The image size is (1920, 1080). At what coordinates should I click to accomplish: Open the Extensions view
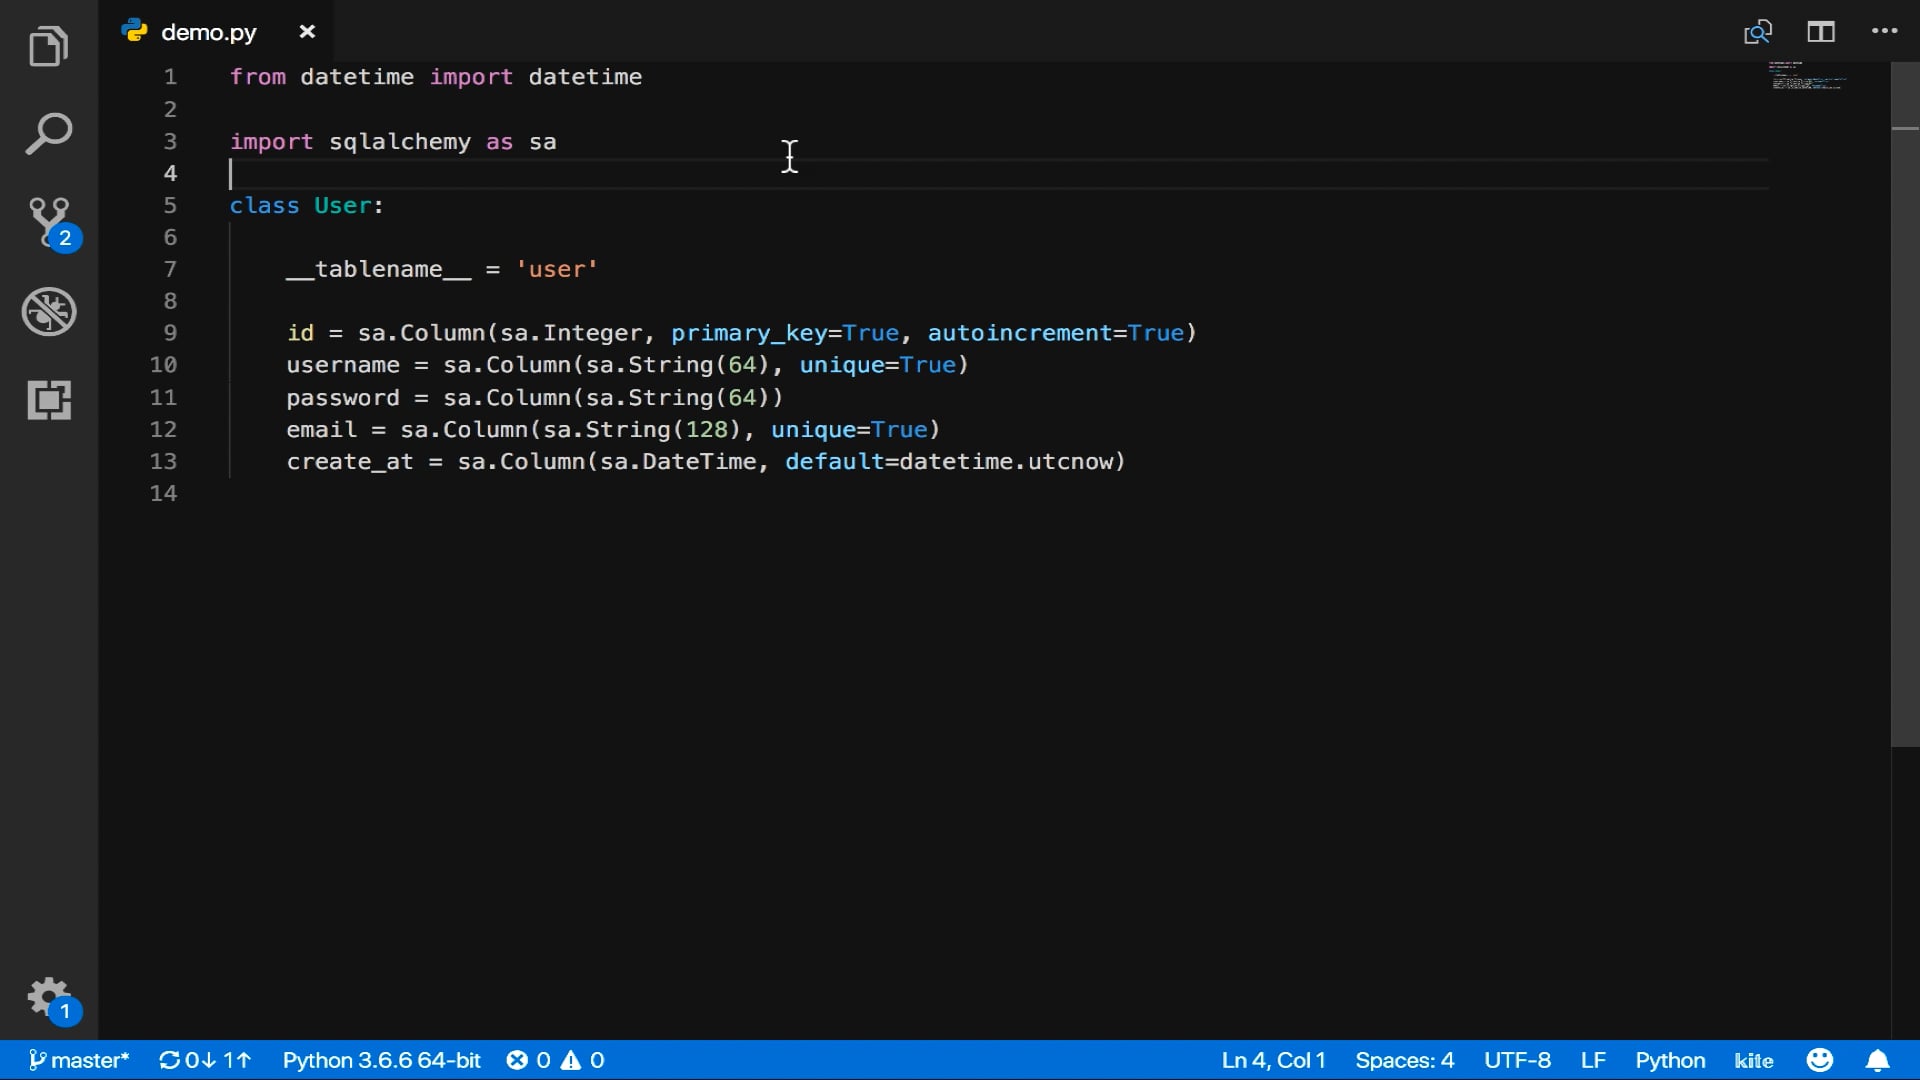(48, 399)
